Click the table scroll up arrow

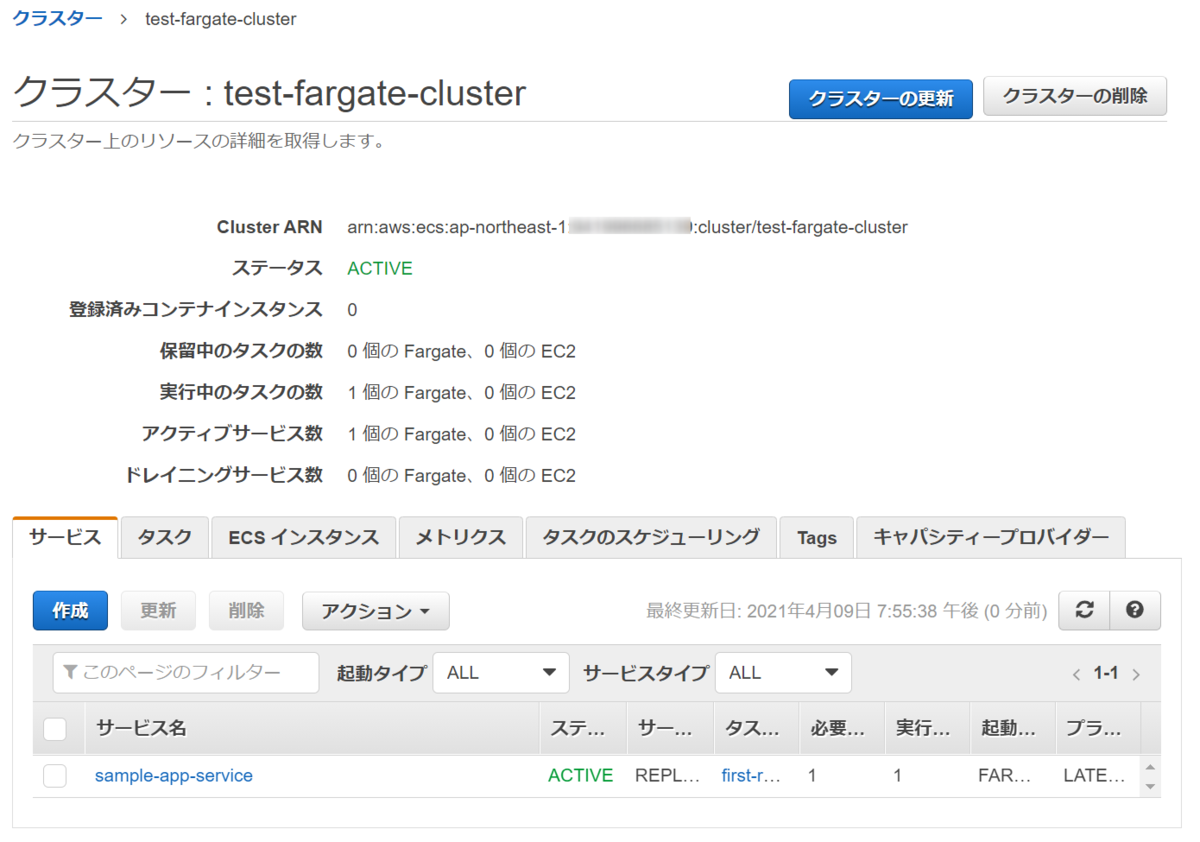[1150, 767]
